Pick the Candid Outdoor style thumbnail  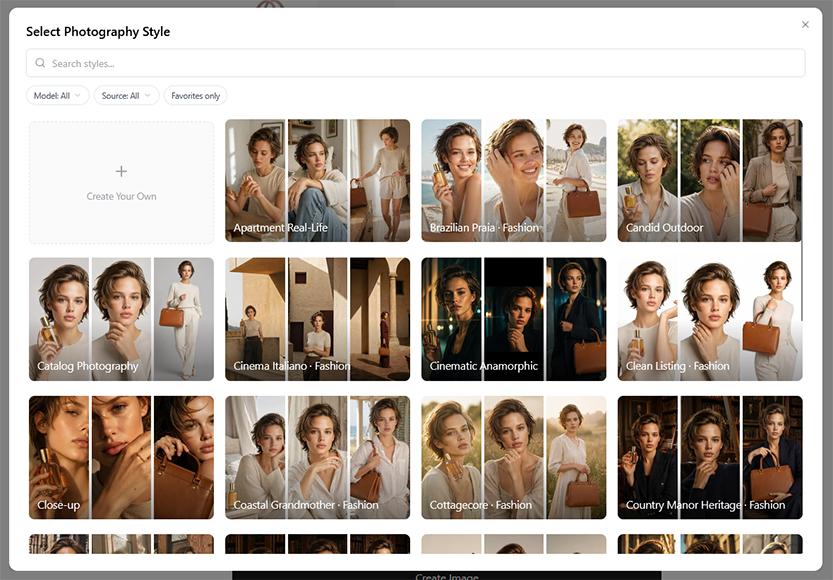click(x=710, y=181)
